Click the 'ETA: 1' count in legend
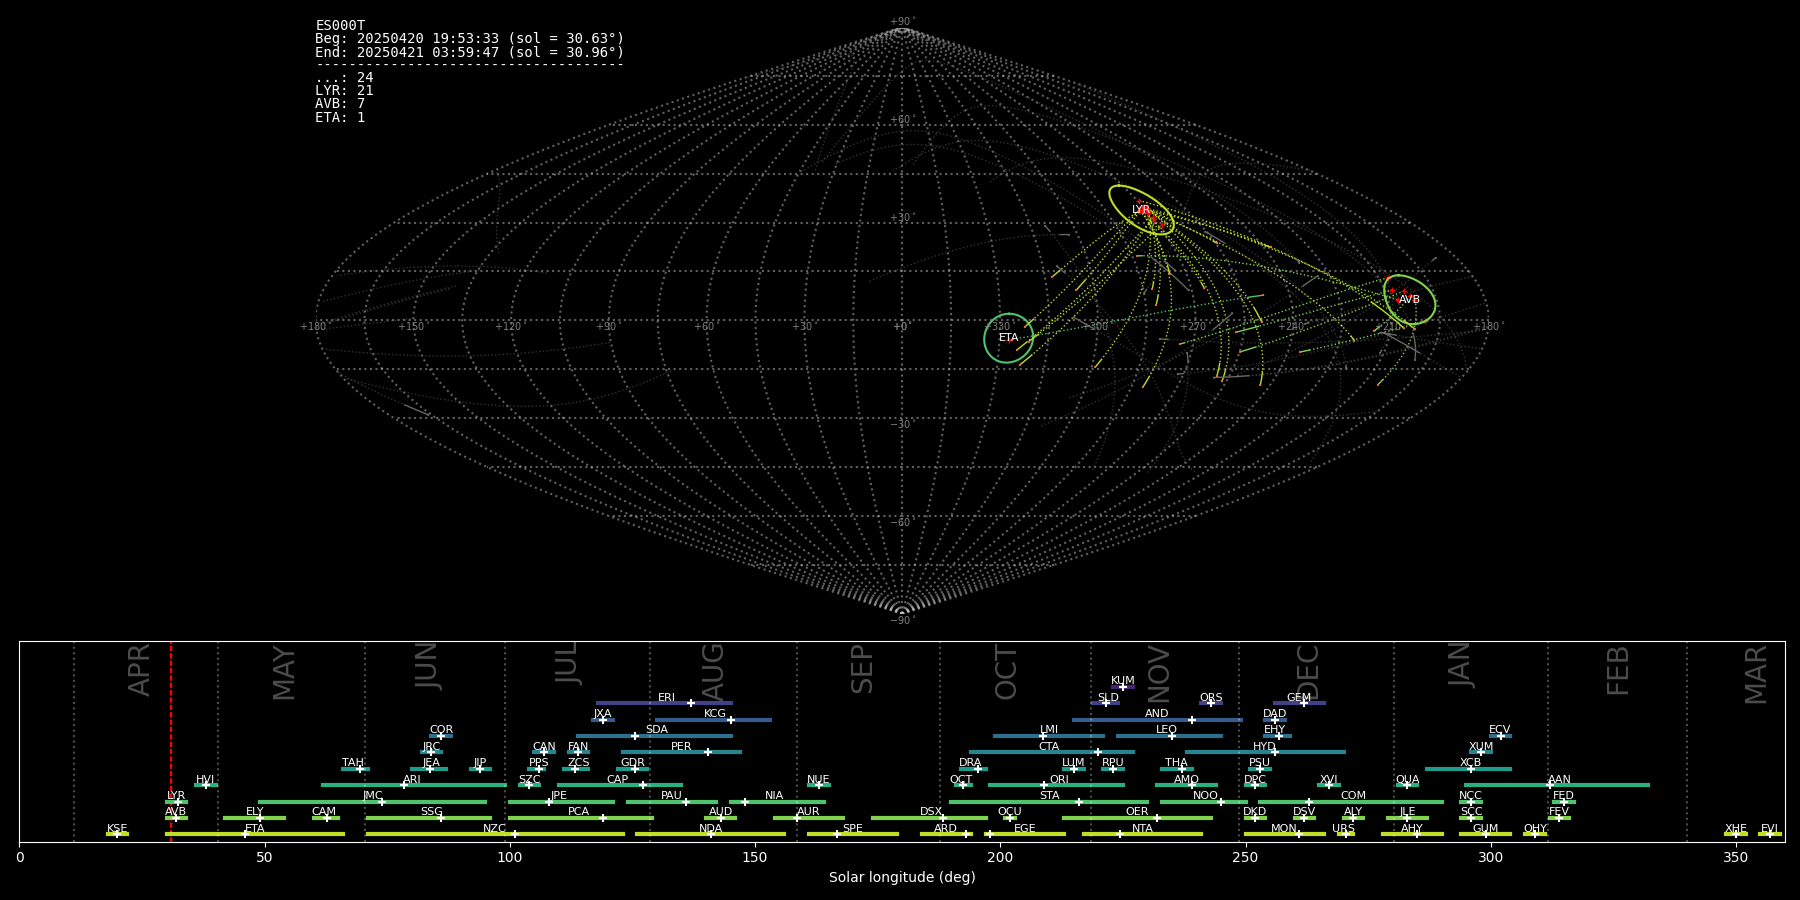 (340, 118)
